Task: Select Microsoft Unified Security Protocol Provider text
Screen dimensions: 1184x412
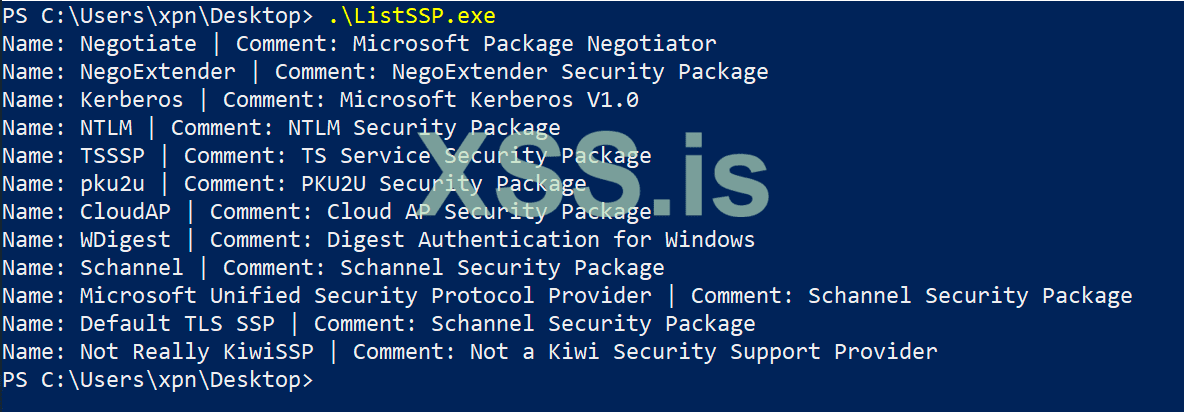Action: 366,296
